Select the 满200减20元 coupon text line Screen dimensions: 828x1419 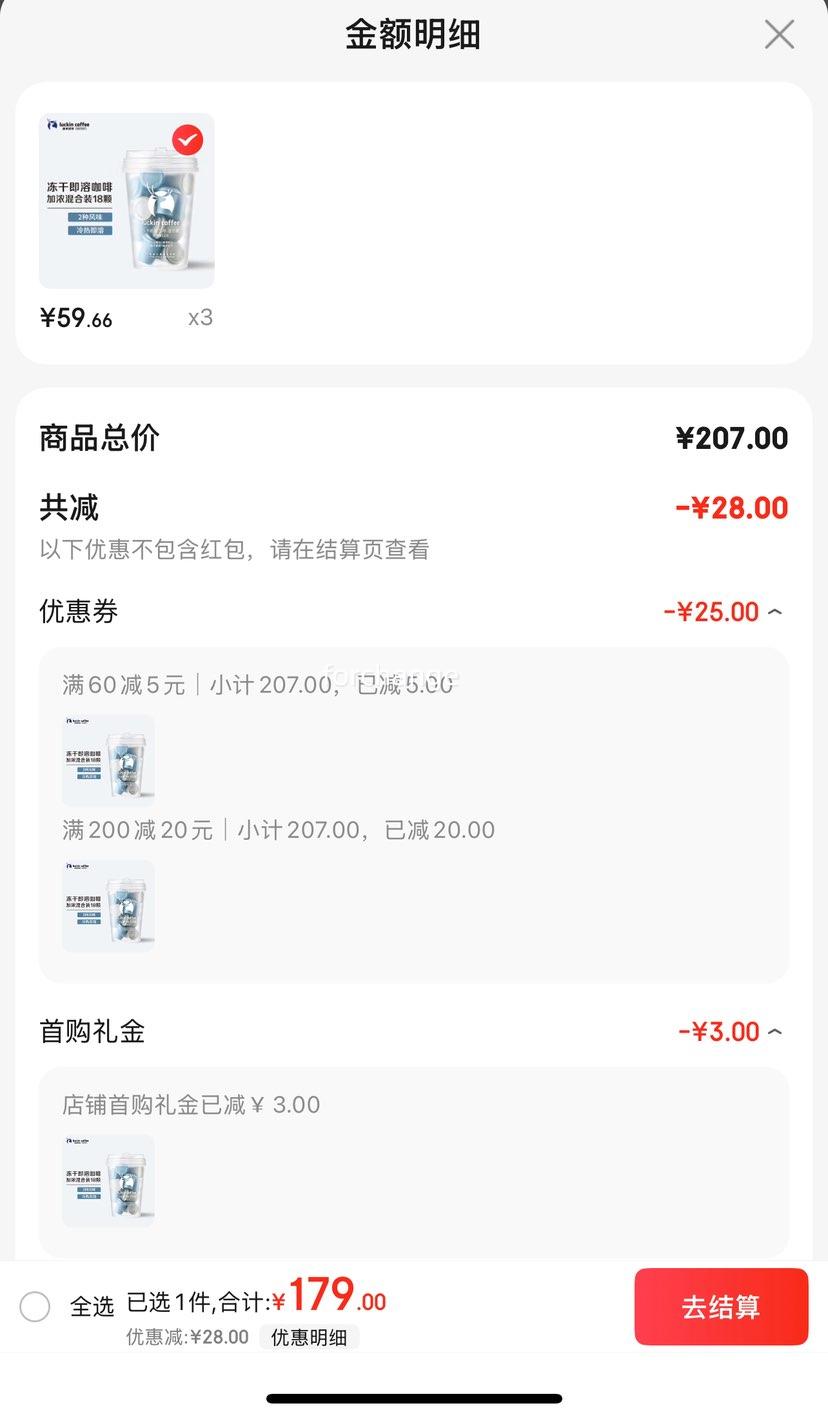pyautogui.click(x=278, y=830)
